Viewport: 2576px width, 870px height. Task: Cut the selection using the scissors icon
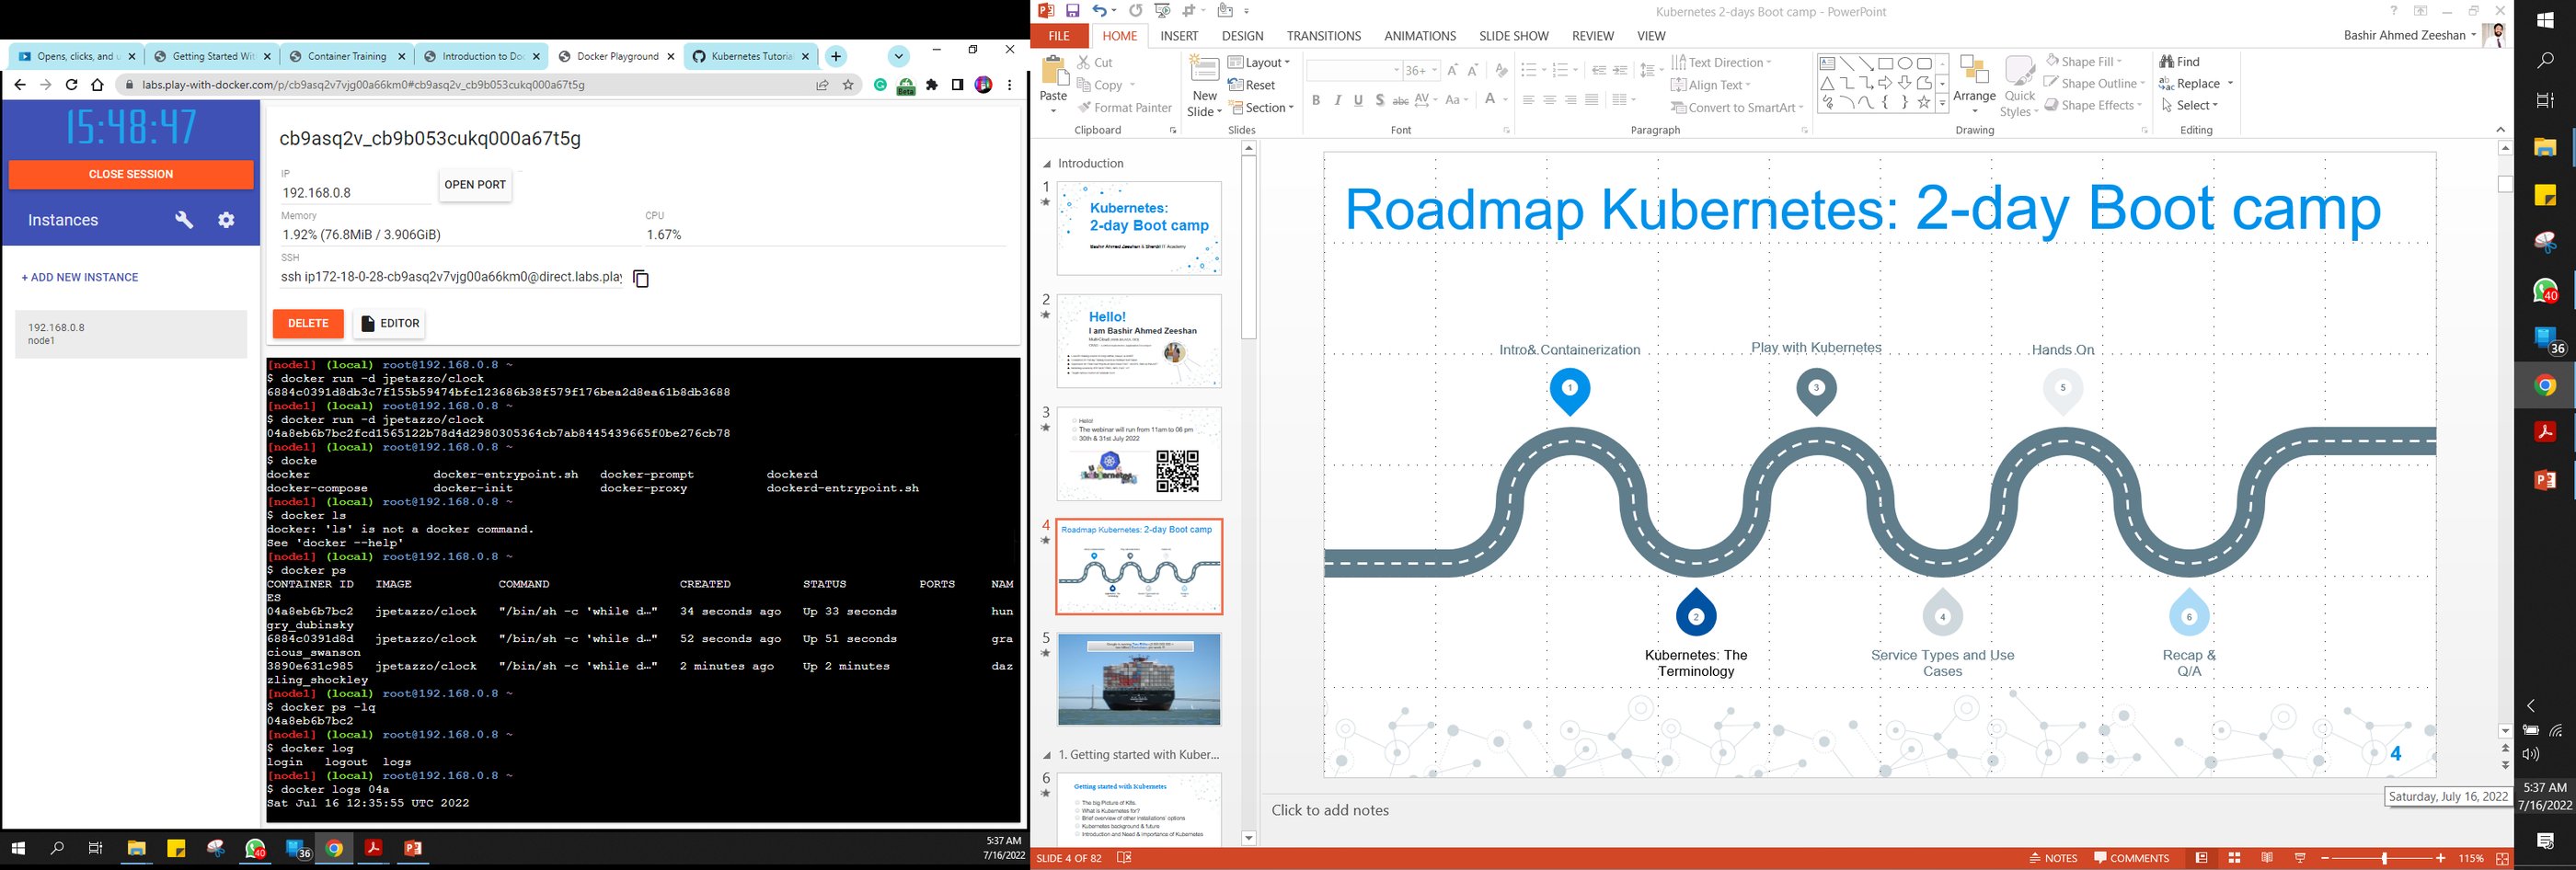1084,62
